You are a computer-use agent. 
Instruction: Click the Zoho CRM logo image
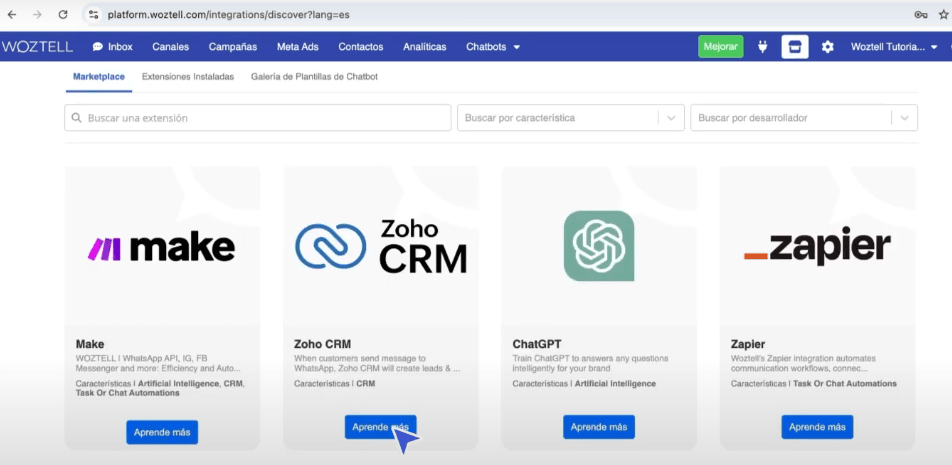coord(381,246)
